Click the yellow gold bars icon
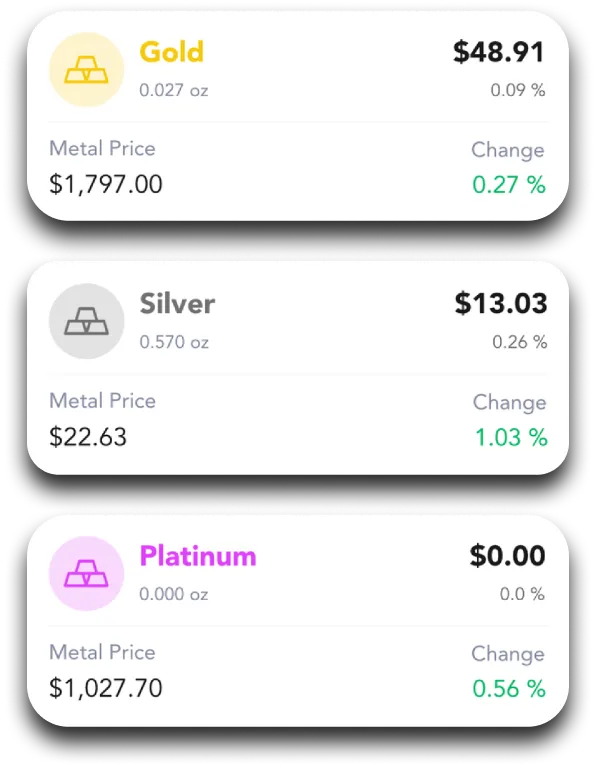The width and height of the screenshot is (594, 767). coord(87,69)
